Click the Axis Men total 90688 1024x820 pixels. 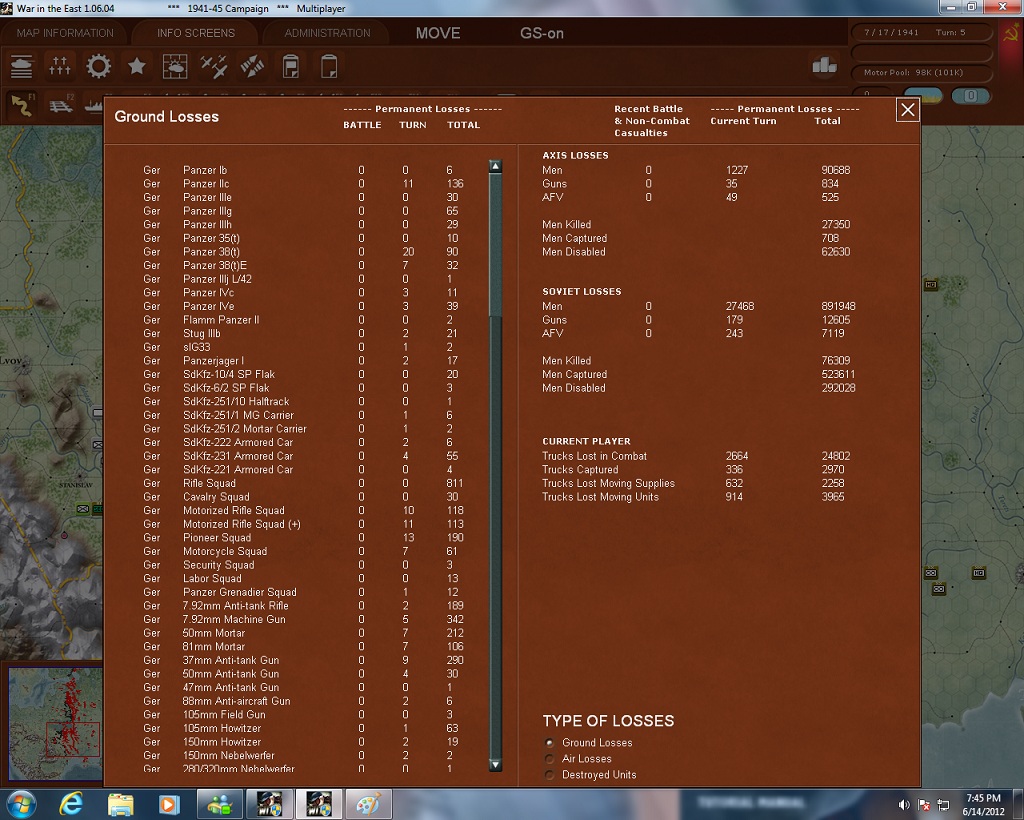pyautogui.click(x=835, y=170)
